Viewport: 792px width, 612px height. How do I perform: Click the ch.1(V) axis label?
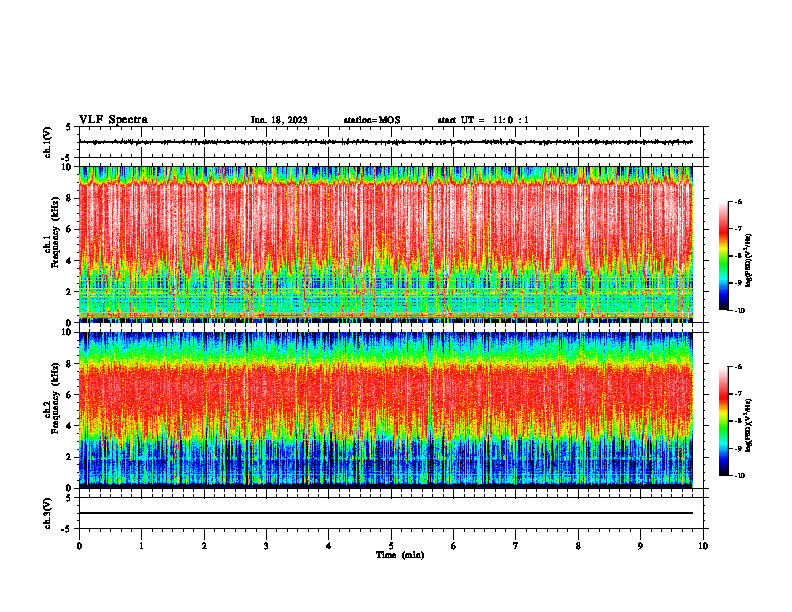(48, 142)
